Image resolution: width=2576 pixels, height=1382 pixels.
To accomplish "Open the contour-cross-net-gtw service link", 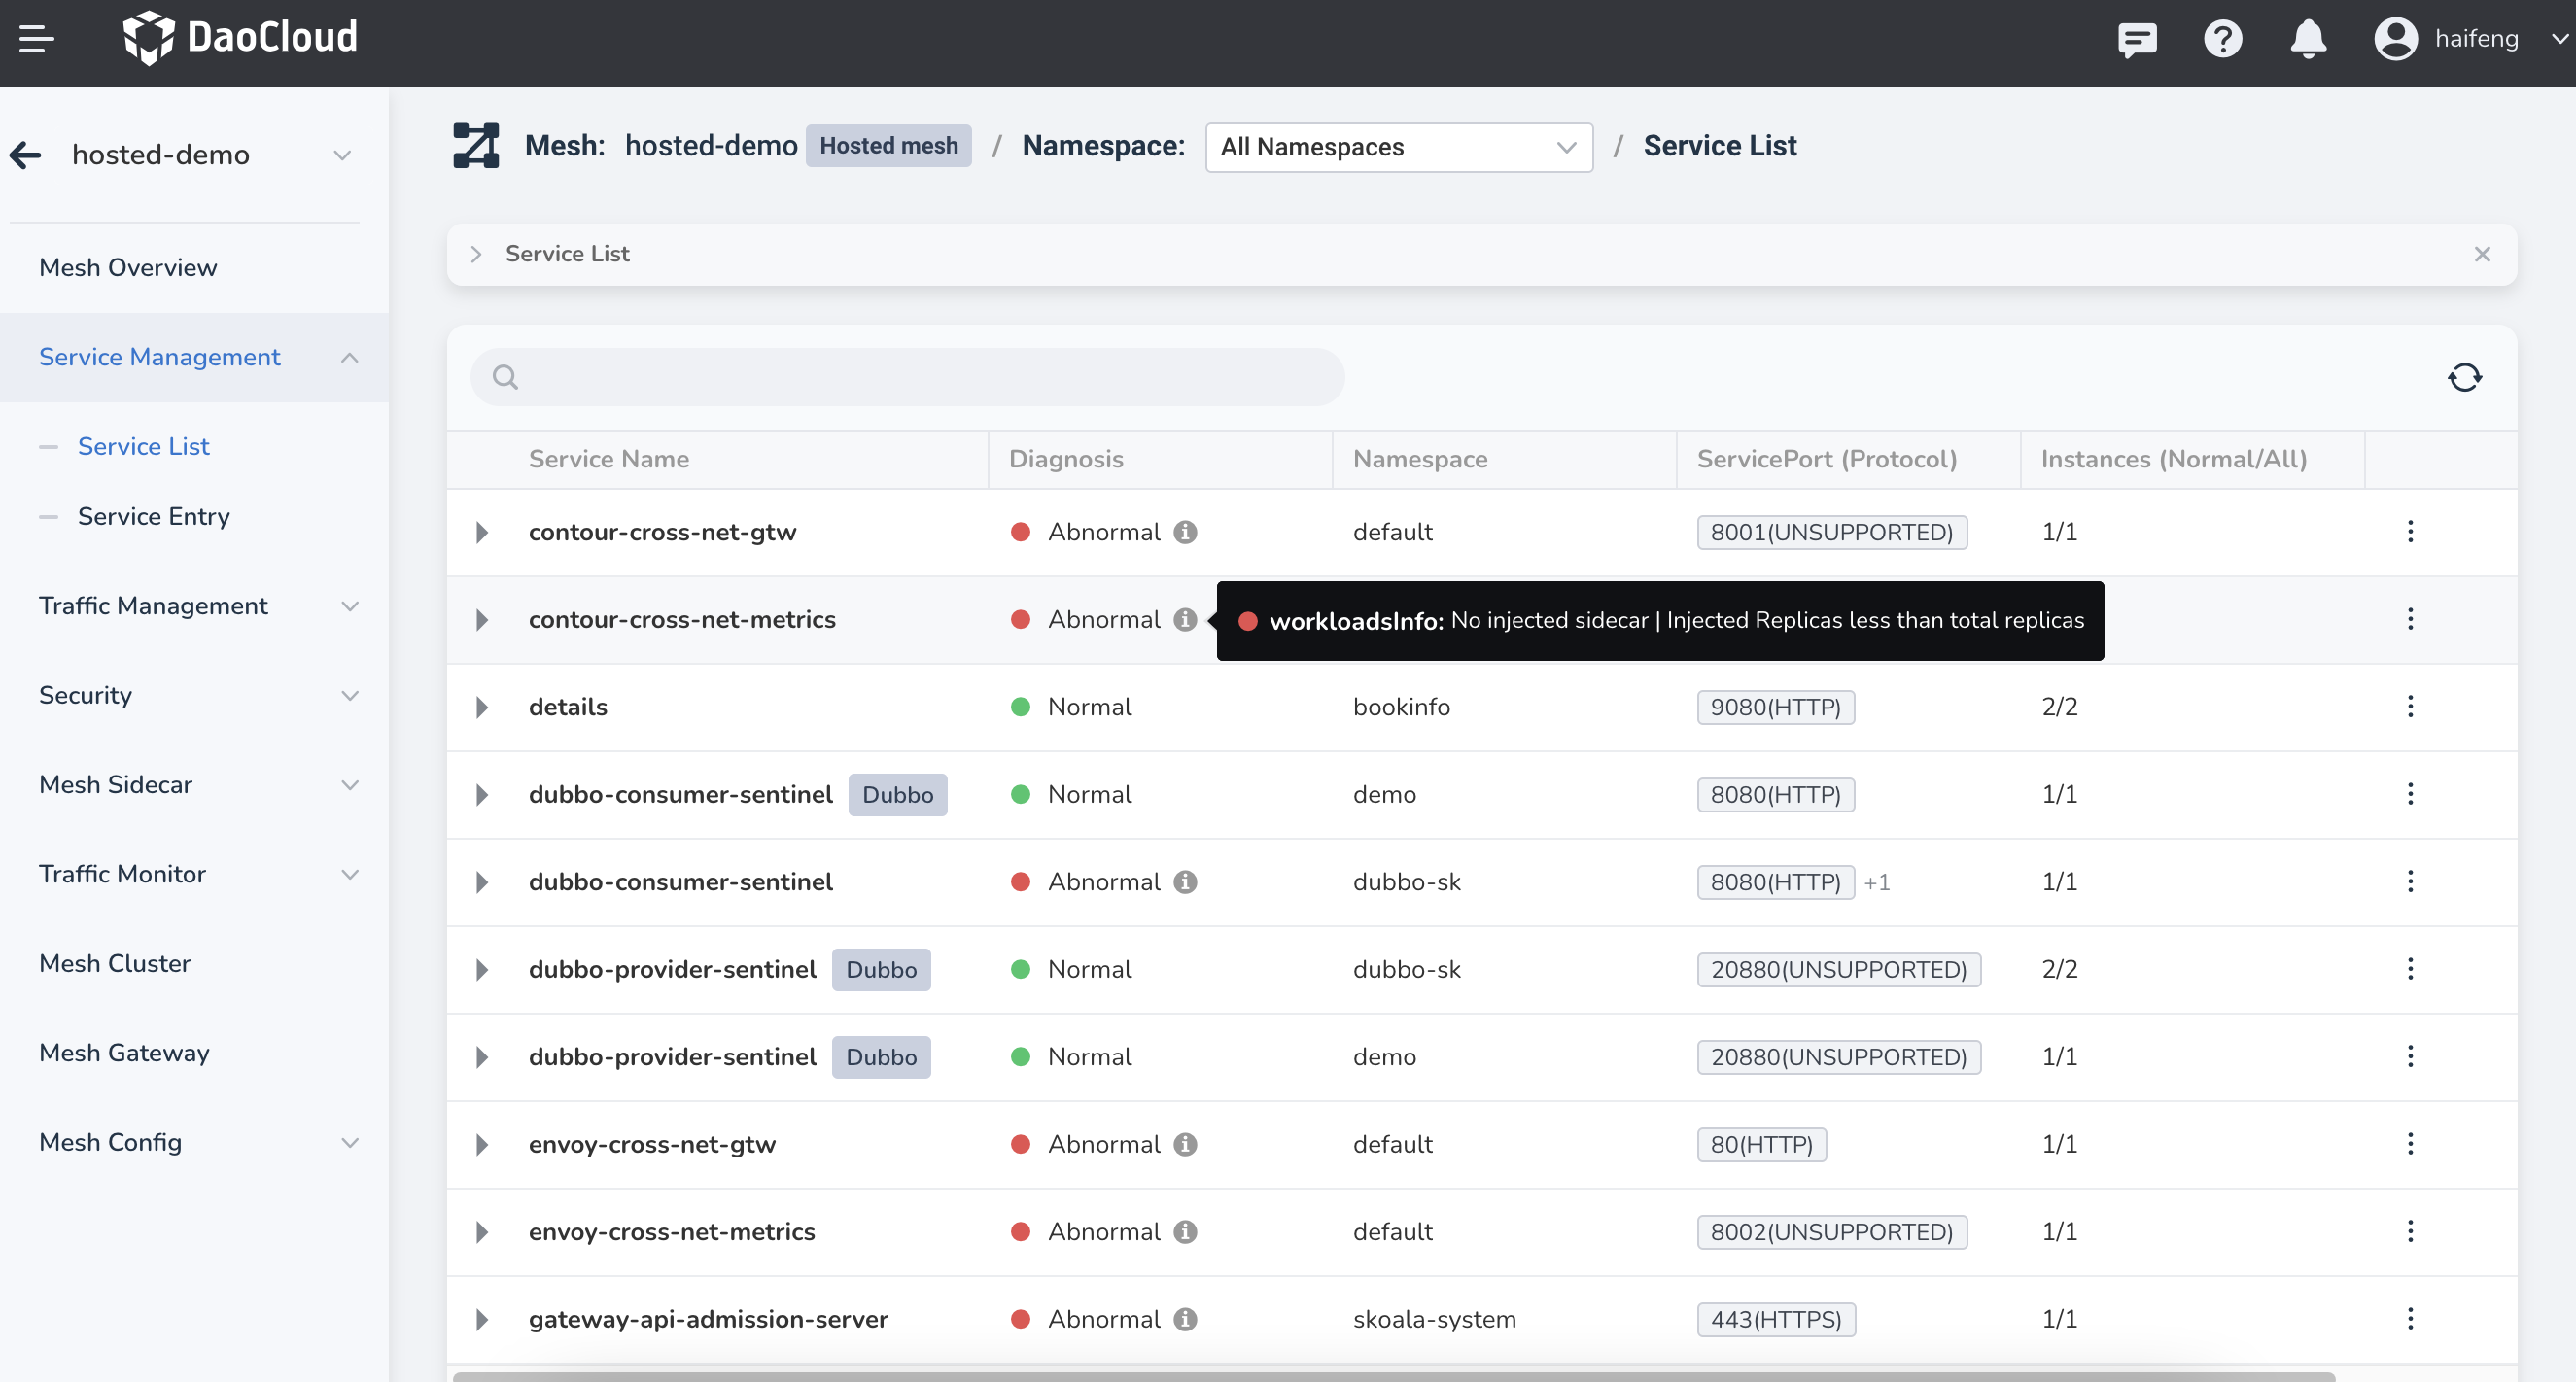I will click(662, 532).
